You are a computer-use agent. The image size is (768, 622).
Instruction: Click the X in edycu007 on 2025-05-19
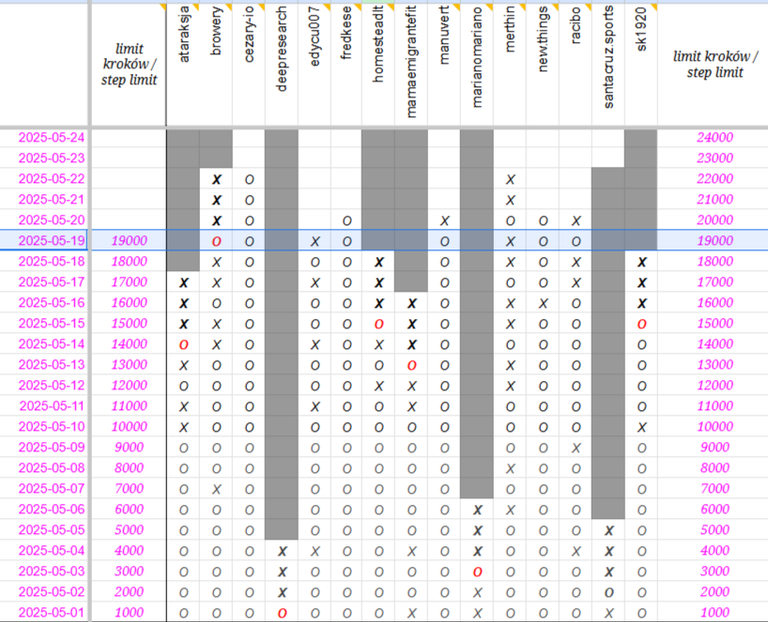coord(314,241)
